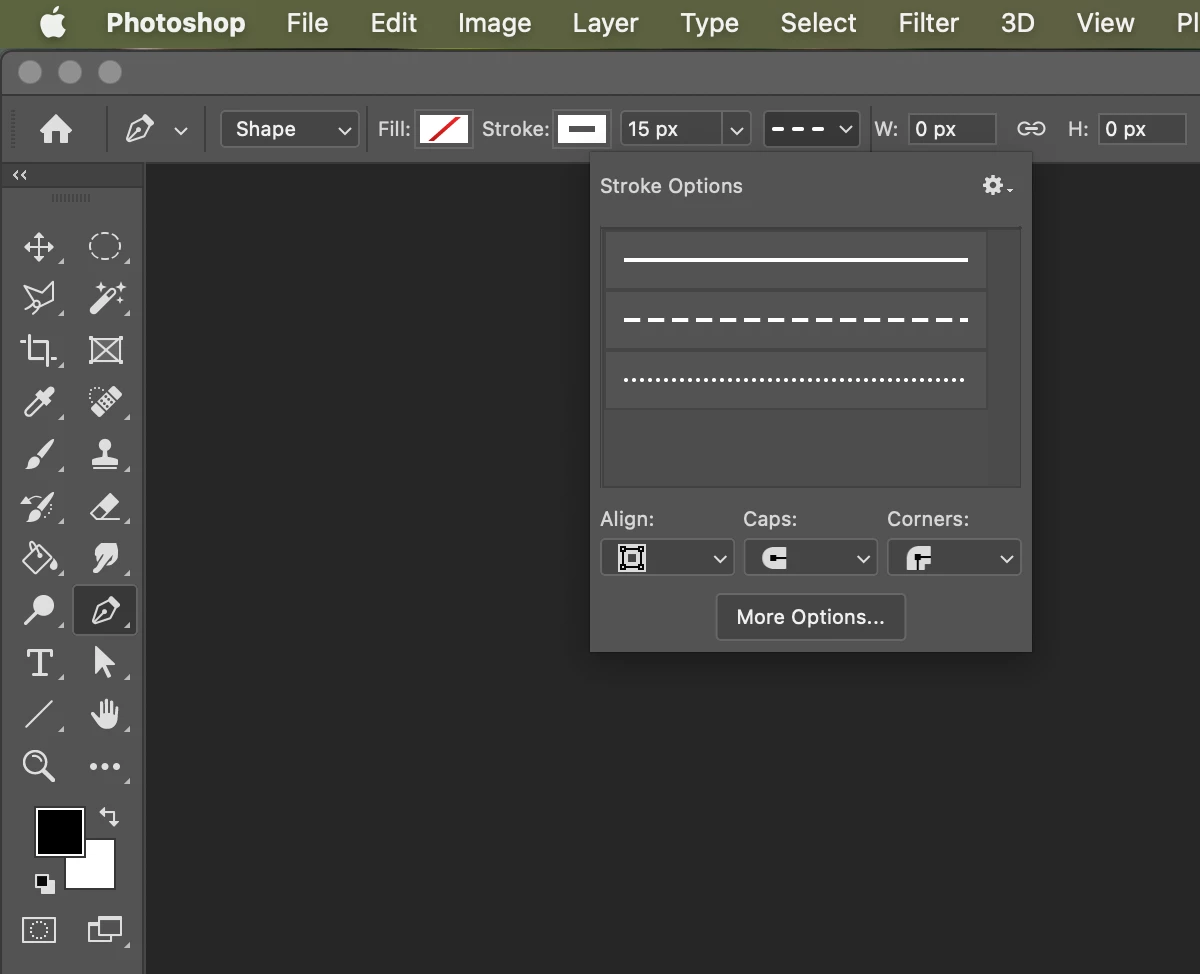Viewport: 1200px width, 974px height.
Task: Select the Paint Bucket tool
Action: coord(39,558)
